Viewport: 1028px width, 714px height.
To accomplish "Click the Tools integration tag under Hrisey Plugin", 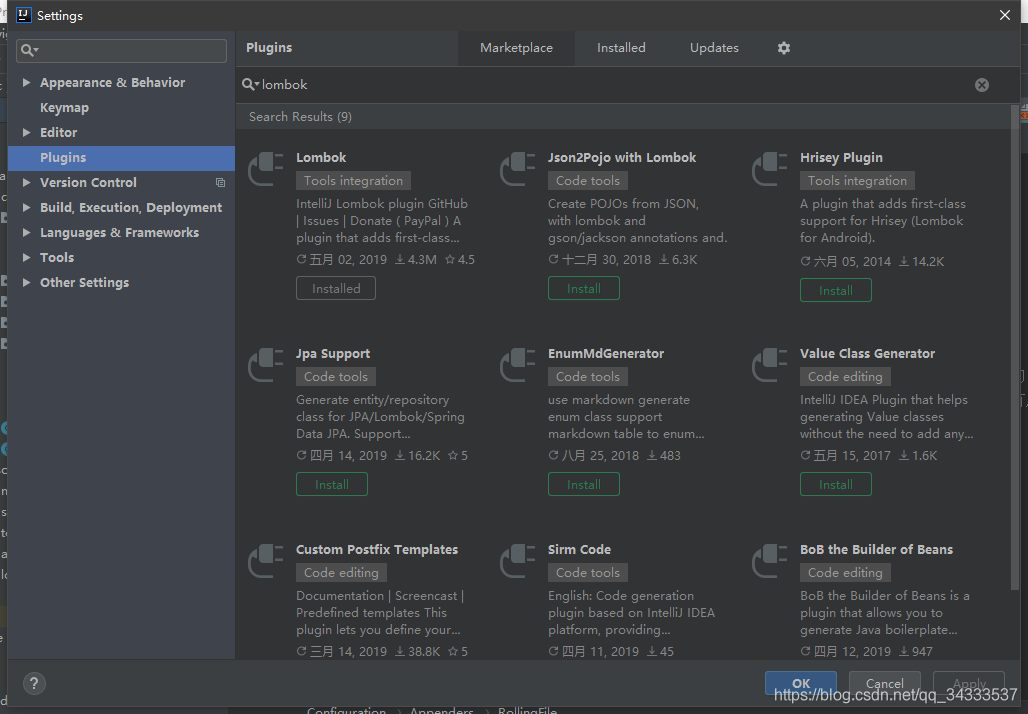I will click(857, 180).
